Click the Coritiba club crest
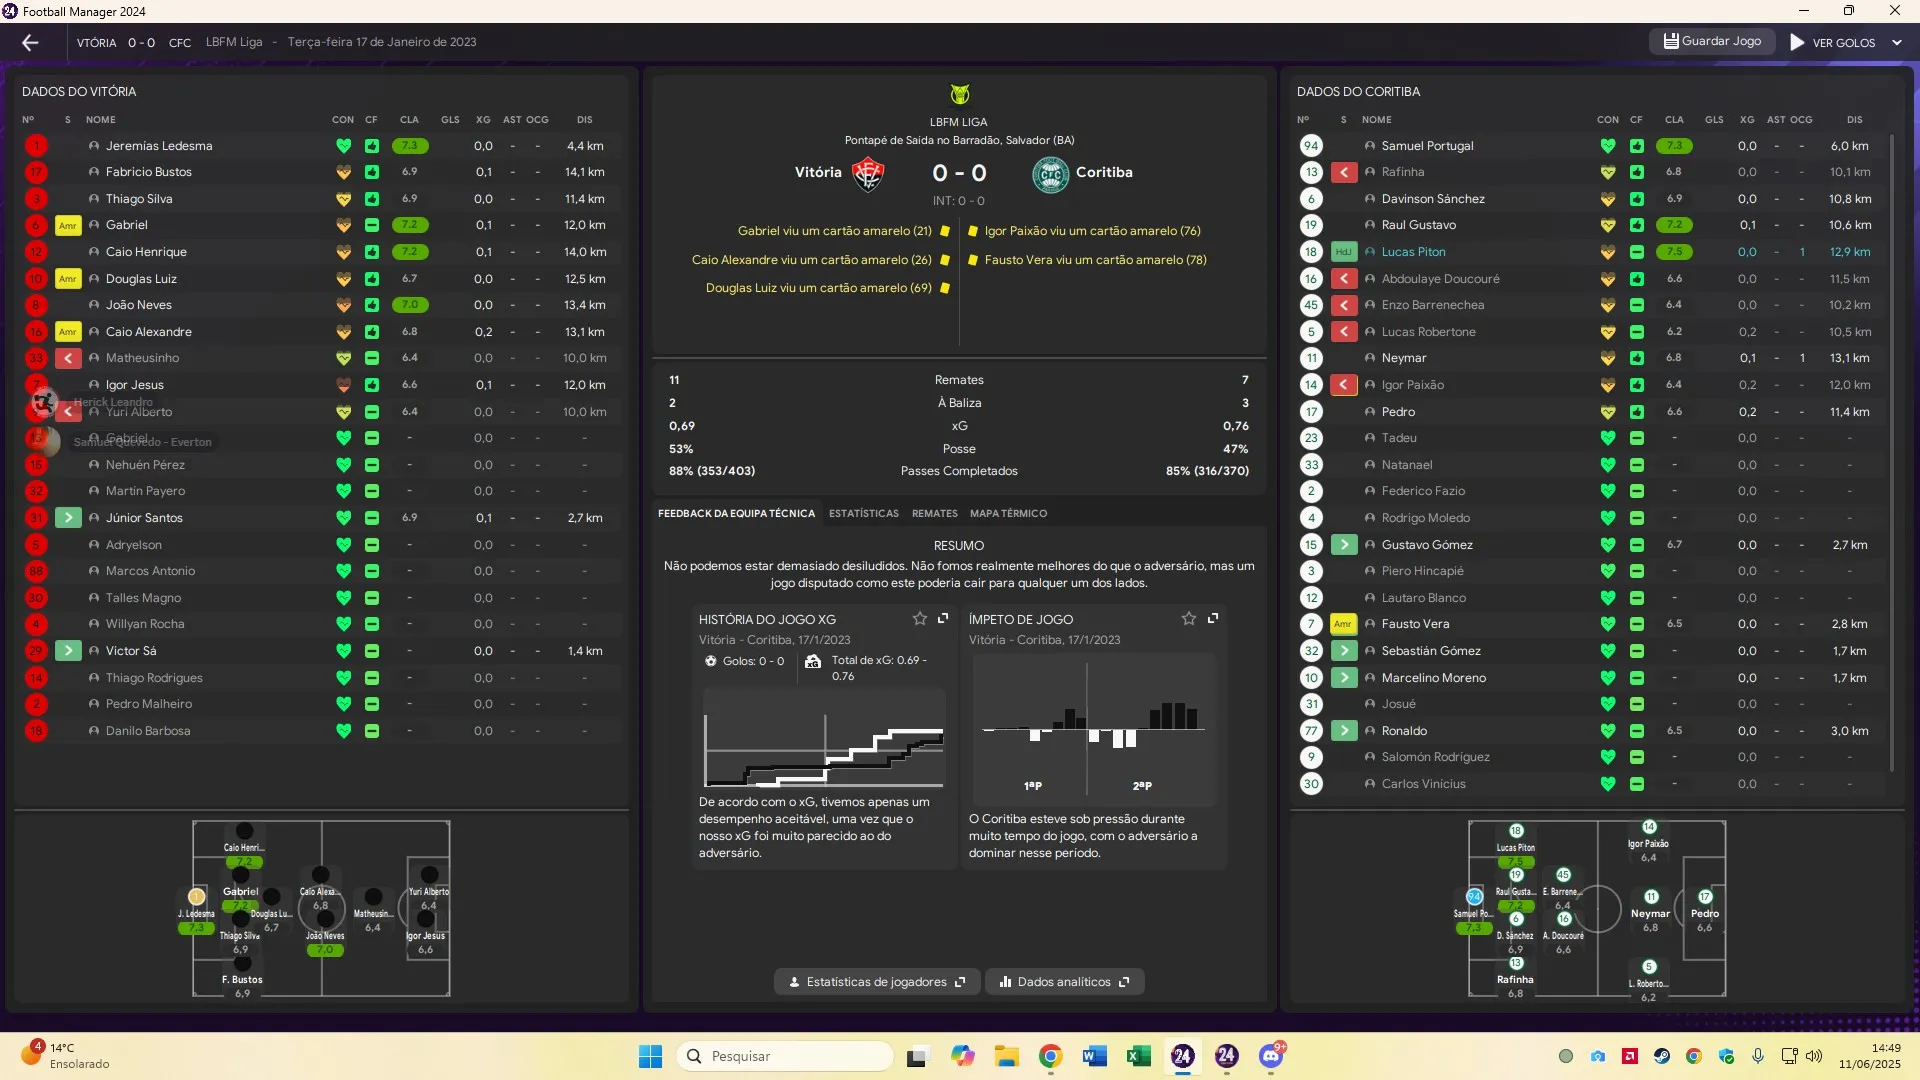 point(1050,173)
